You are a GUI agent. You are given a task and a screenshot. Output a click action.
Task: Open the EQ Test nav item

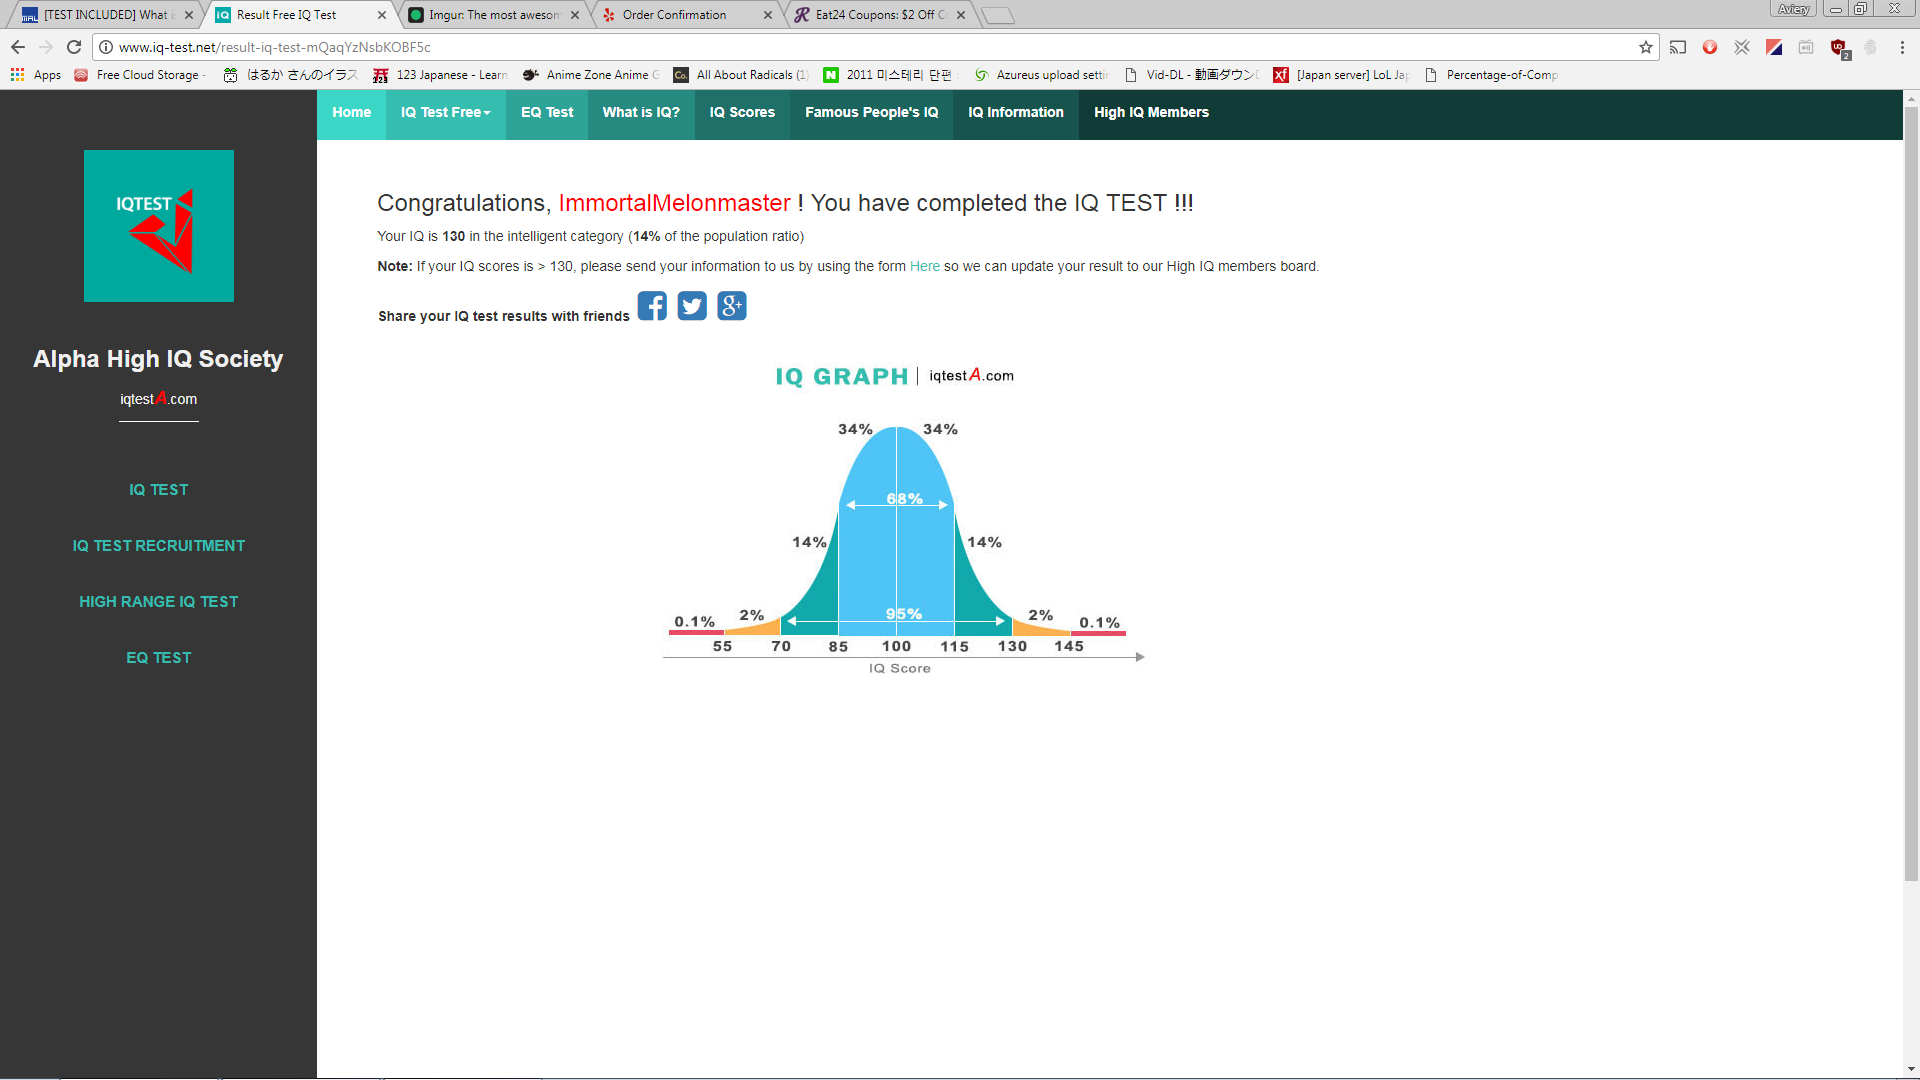click(547, 113)
